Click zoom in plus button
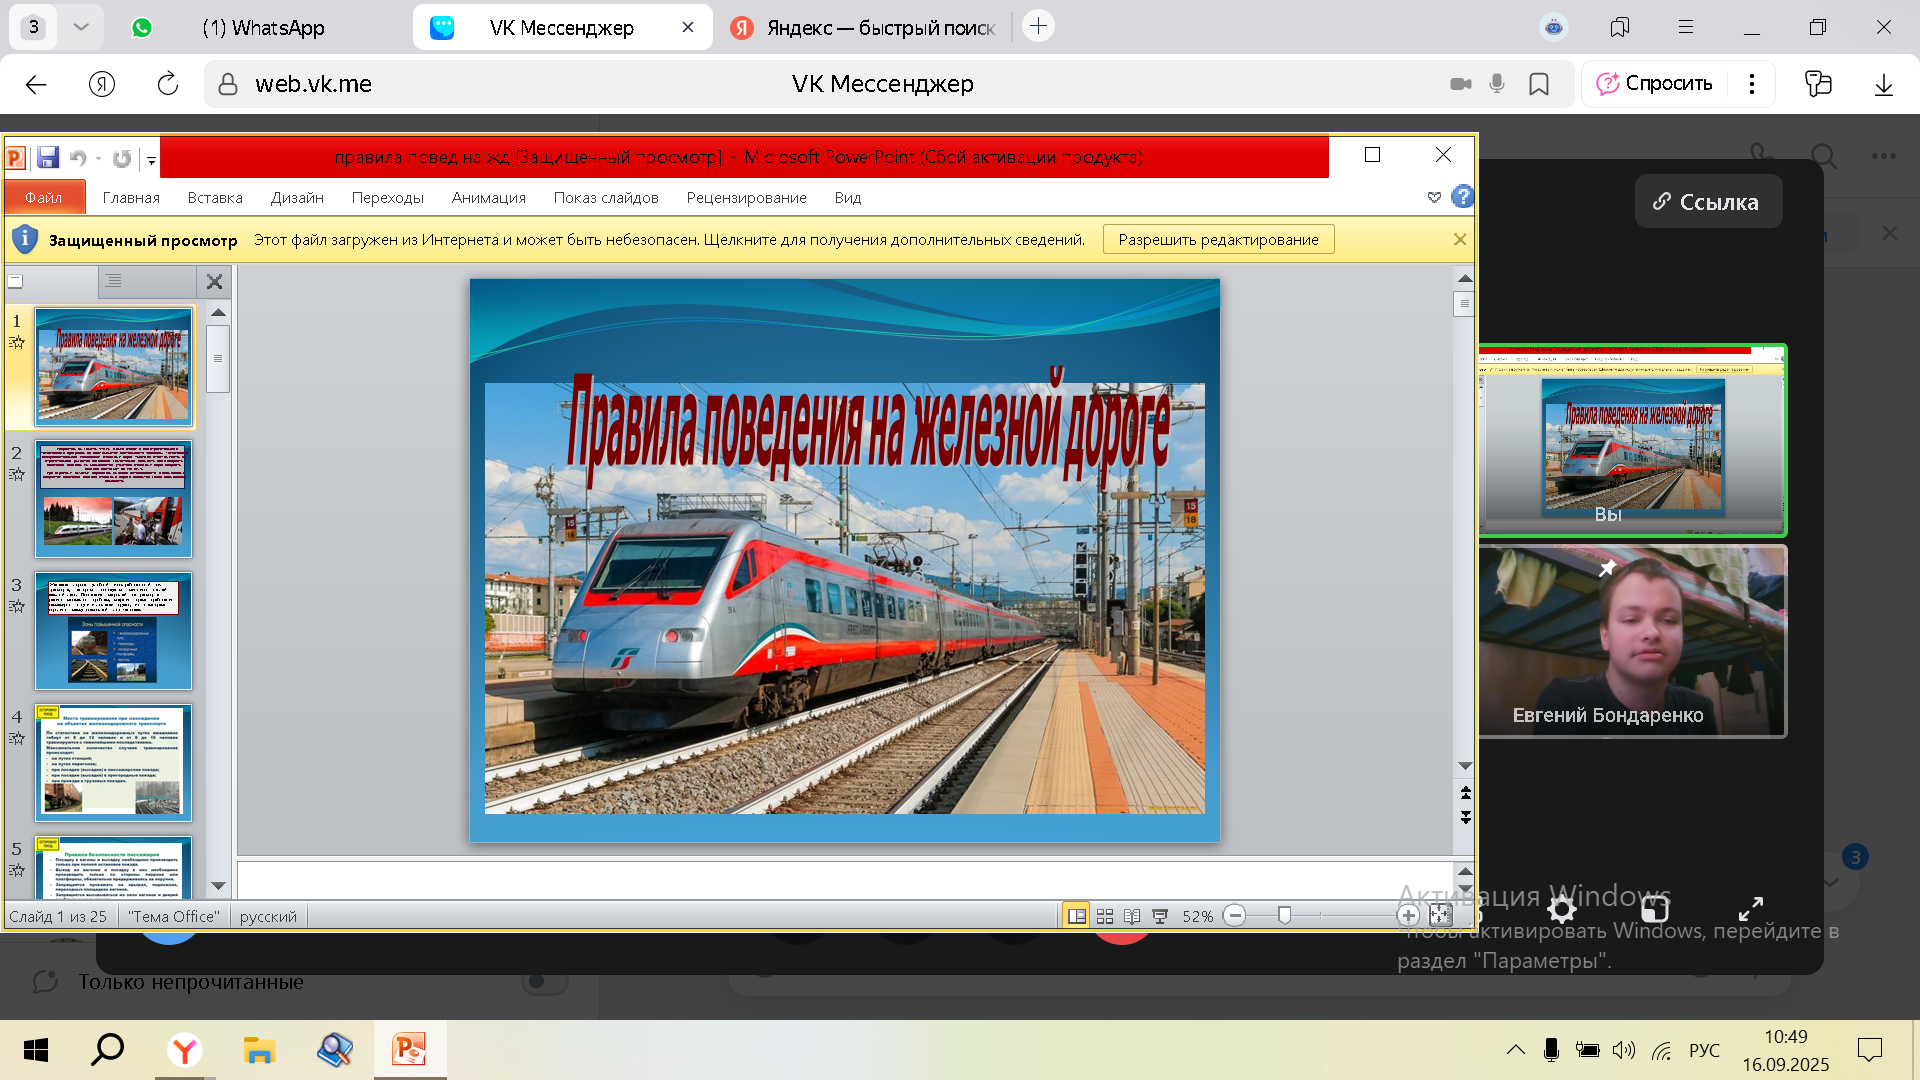The image size is (1920, 1080). click(1408, 915)
